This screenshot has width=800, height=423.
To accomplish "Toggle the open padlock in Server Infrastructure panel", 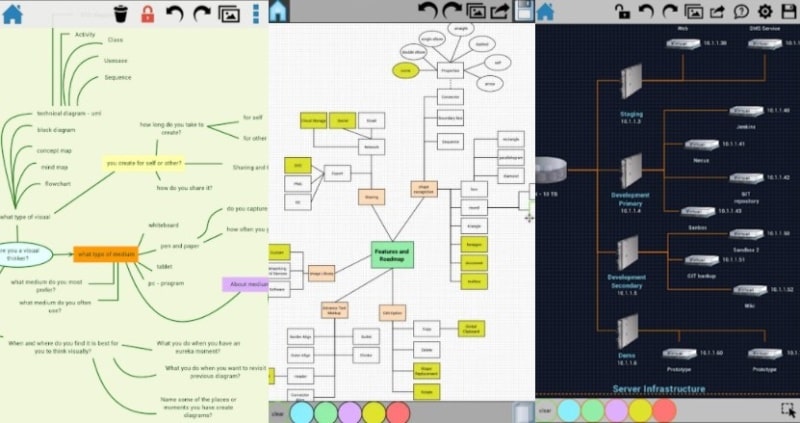I will point(622,11).
